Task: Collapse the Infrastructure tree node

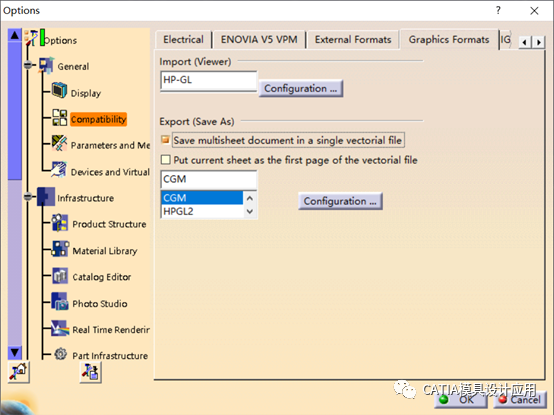Action: click(28, 197)
